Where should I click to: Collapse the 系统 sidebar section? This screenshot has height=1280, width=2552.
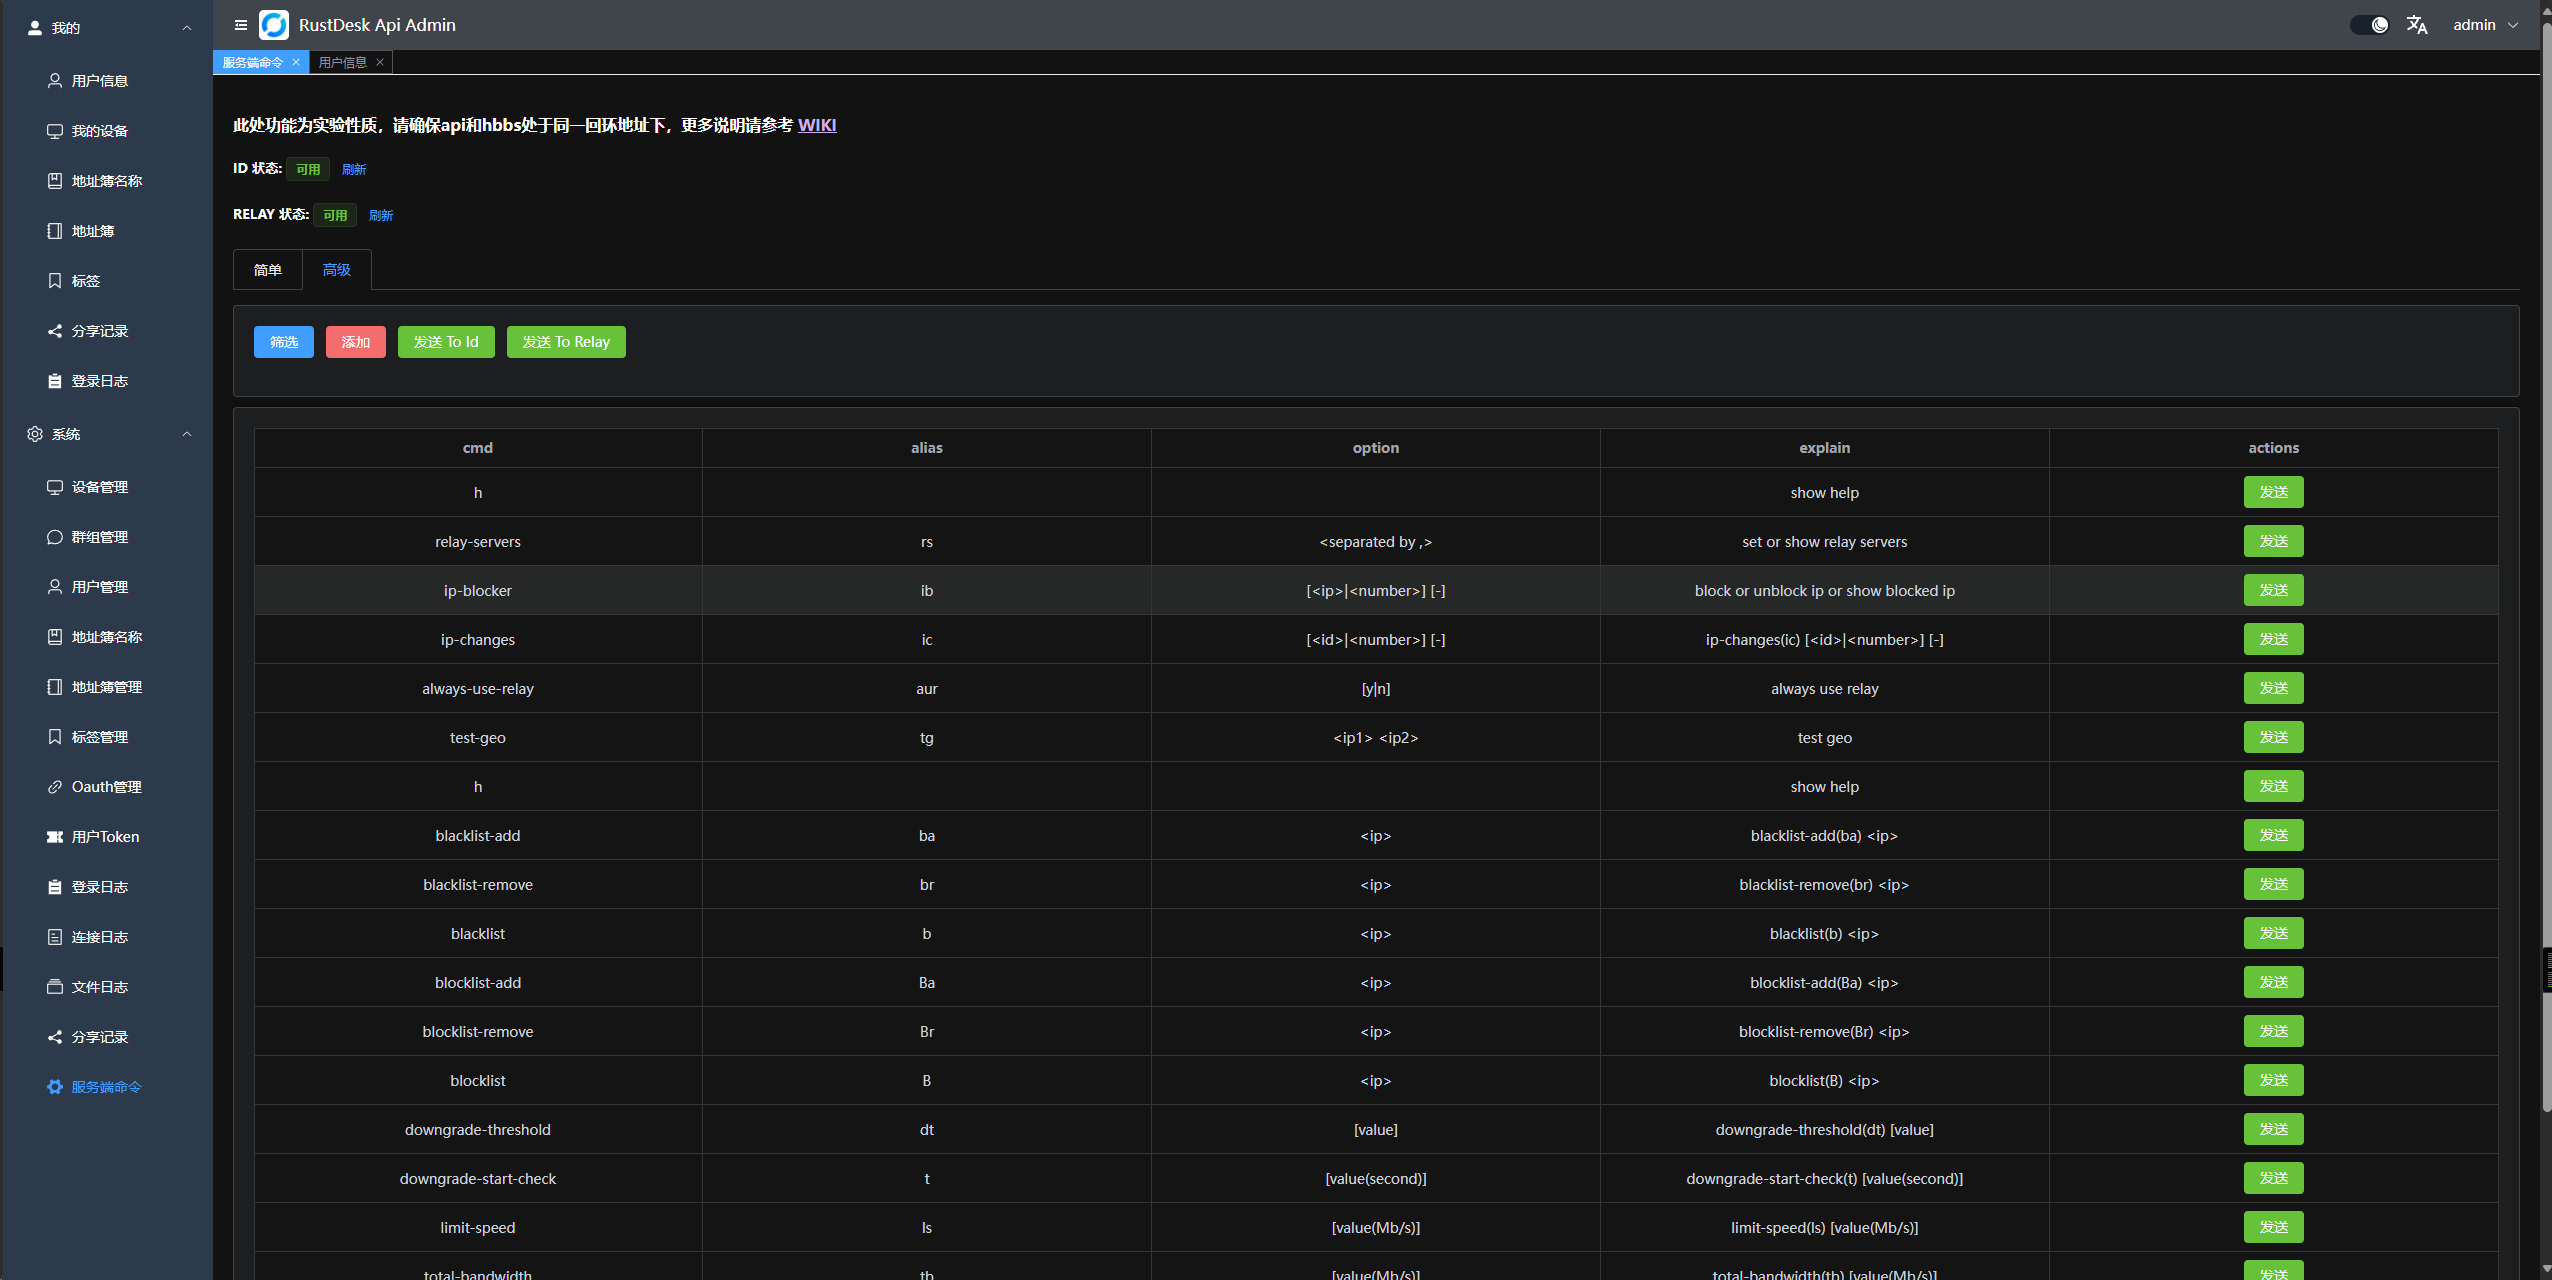click(x=187, y=434)
